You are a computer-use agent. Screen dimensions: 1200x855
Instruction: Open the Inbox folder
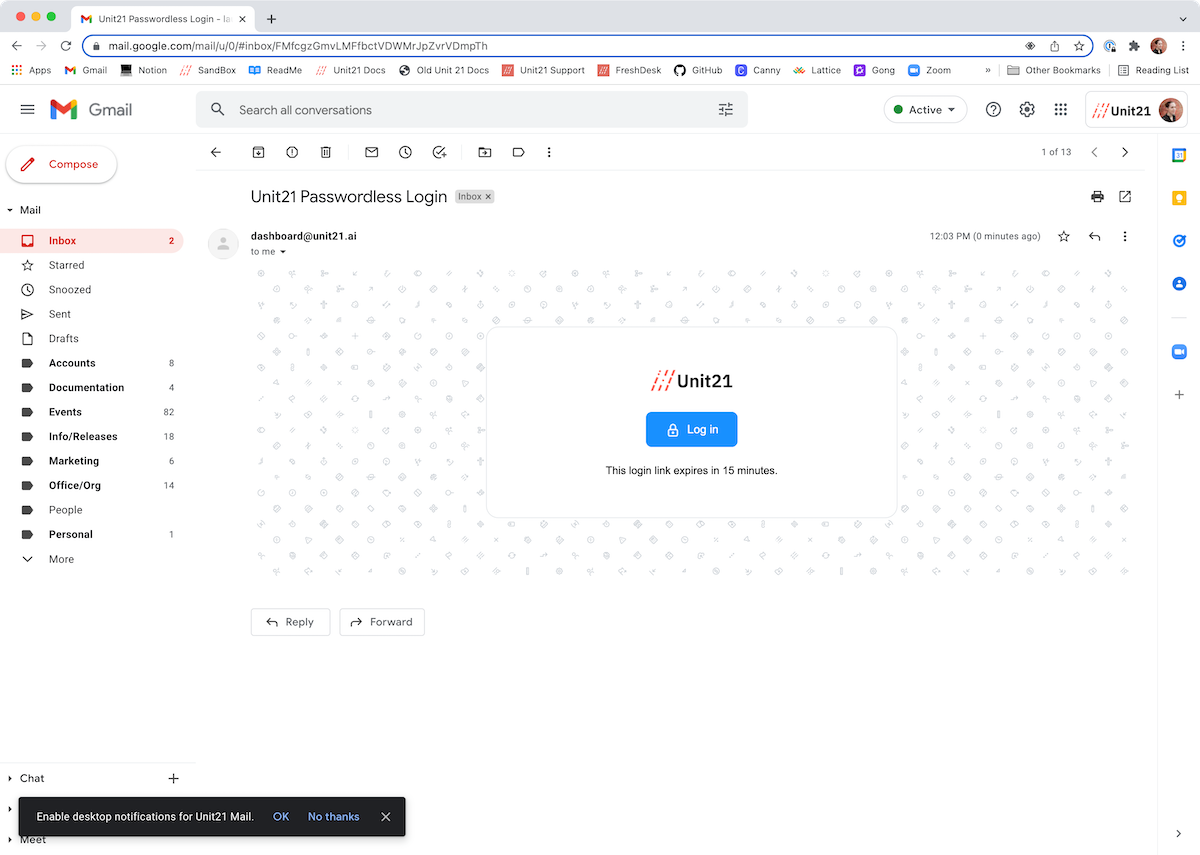92,240
